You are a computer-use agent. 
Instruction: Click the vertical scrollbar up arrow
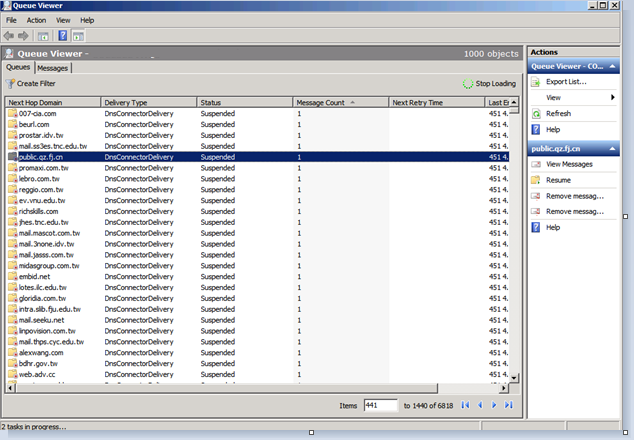tap(514, 102)
